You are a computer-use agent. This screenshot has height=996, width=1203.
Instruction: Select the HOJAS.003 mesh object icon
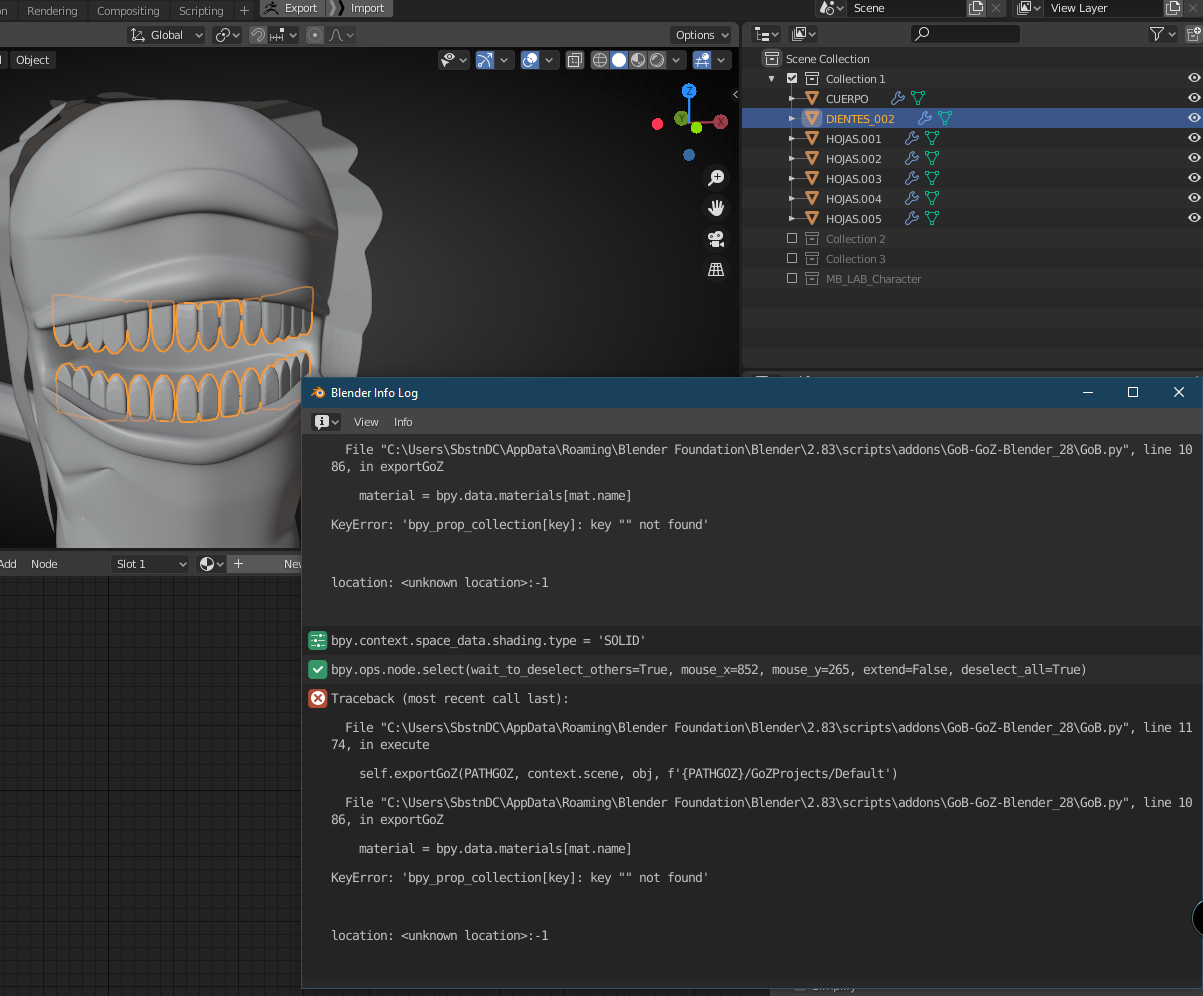pyautogui.click(x=811, y=179)
